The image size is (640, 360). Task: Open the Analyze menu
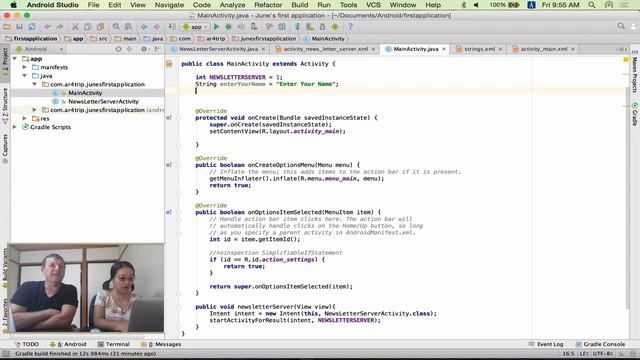pos(232,5)
